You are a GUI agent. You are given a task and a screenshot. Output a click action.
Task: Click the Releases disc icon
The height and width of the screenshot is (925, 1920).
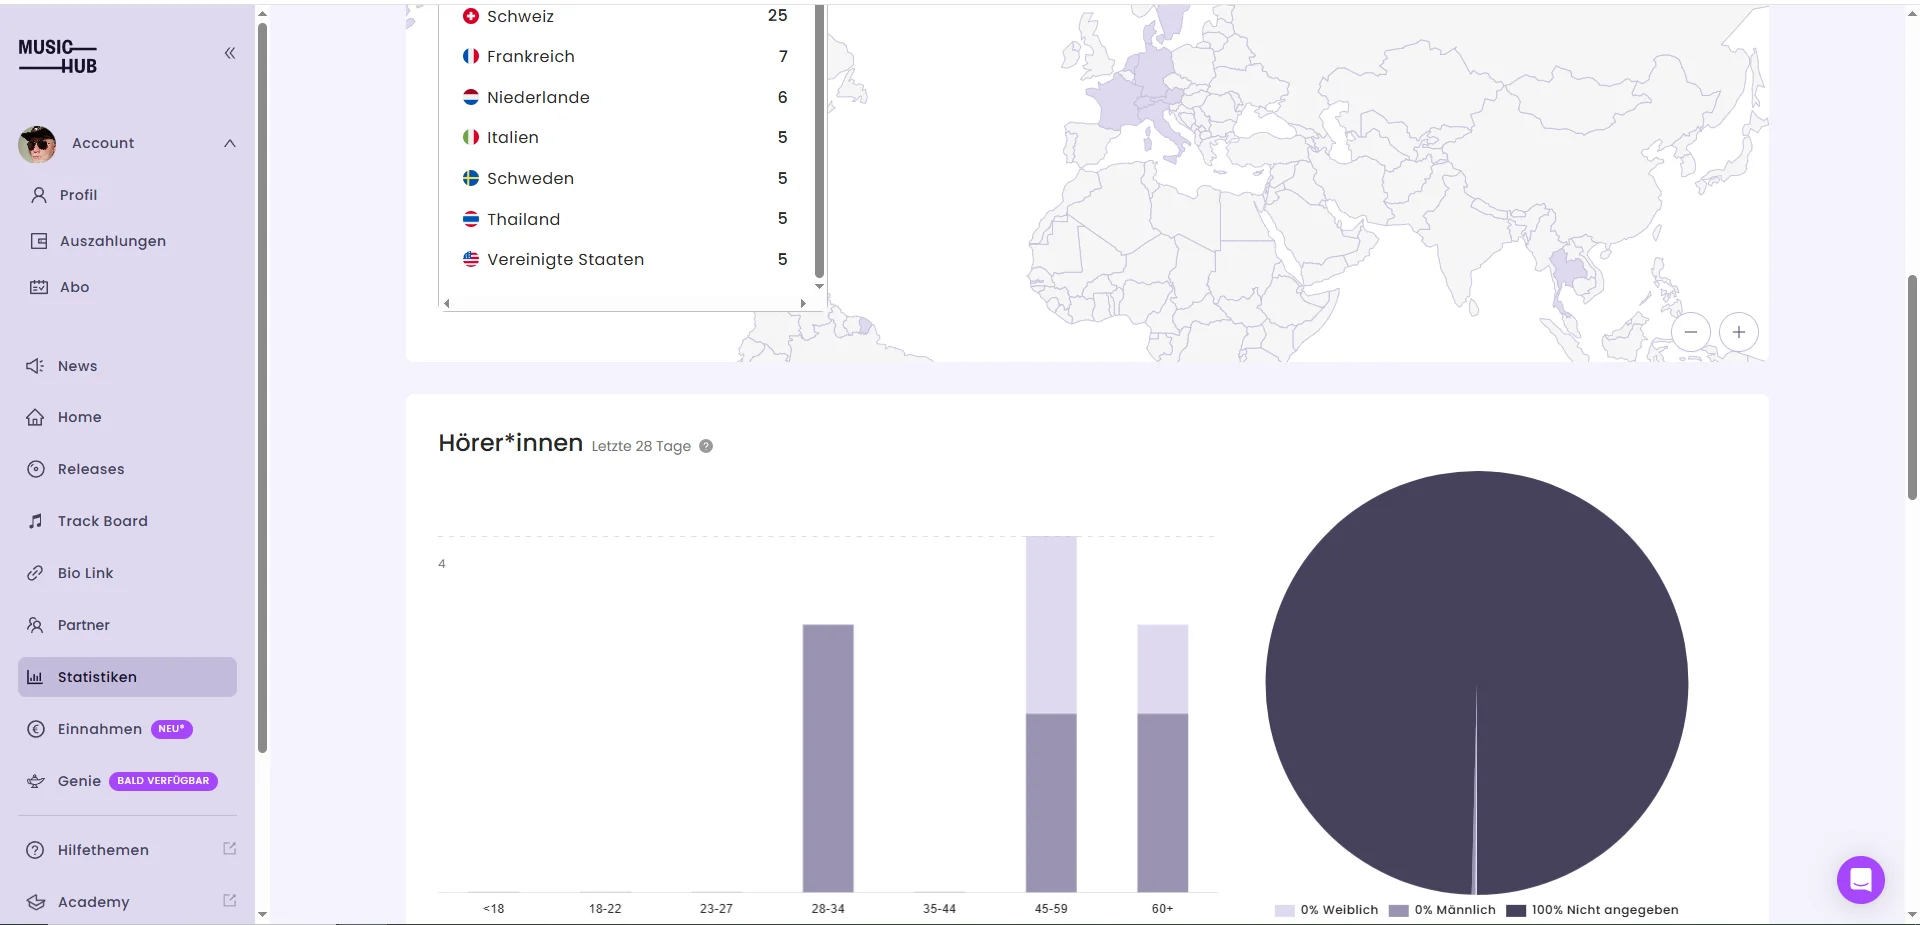36,469
